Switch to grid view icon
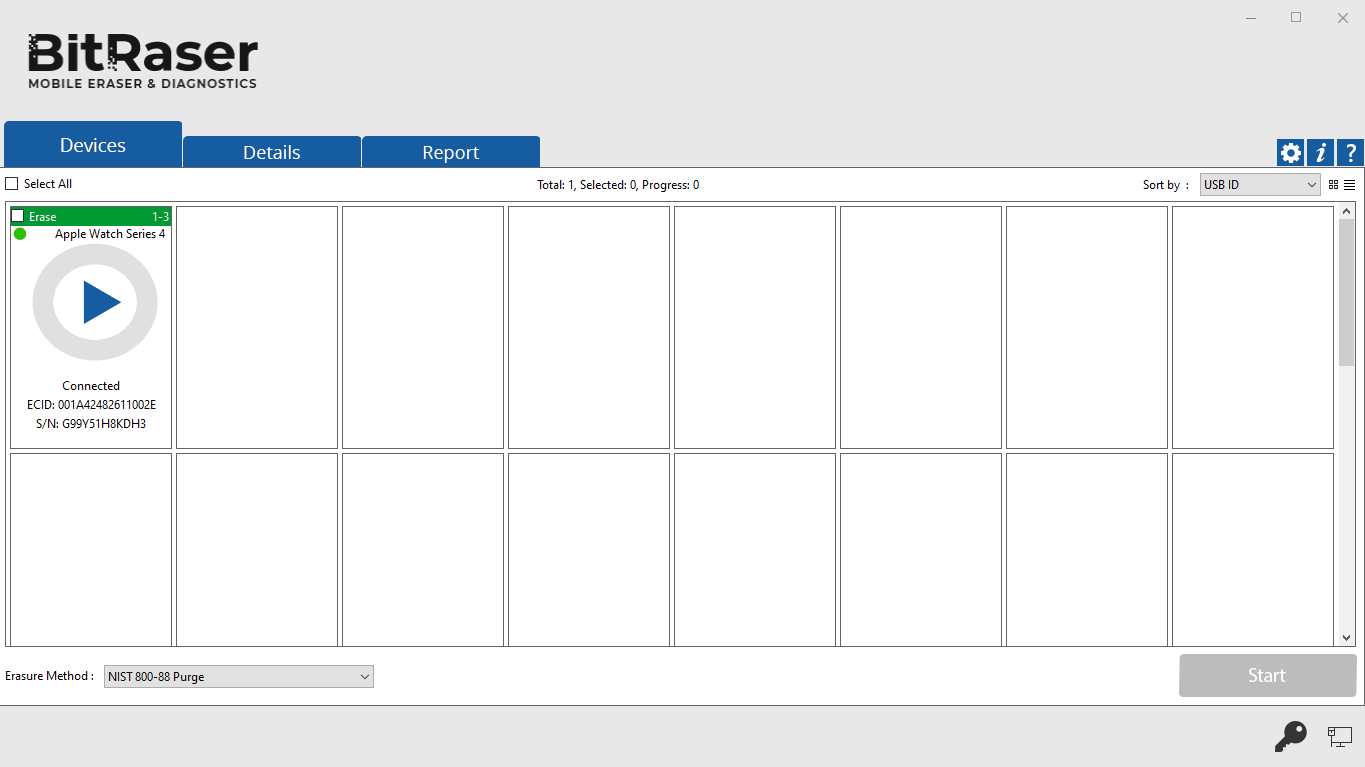Screen dimensions: 1365x767 [1333, 185]
